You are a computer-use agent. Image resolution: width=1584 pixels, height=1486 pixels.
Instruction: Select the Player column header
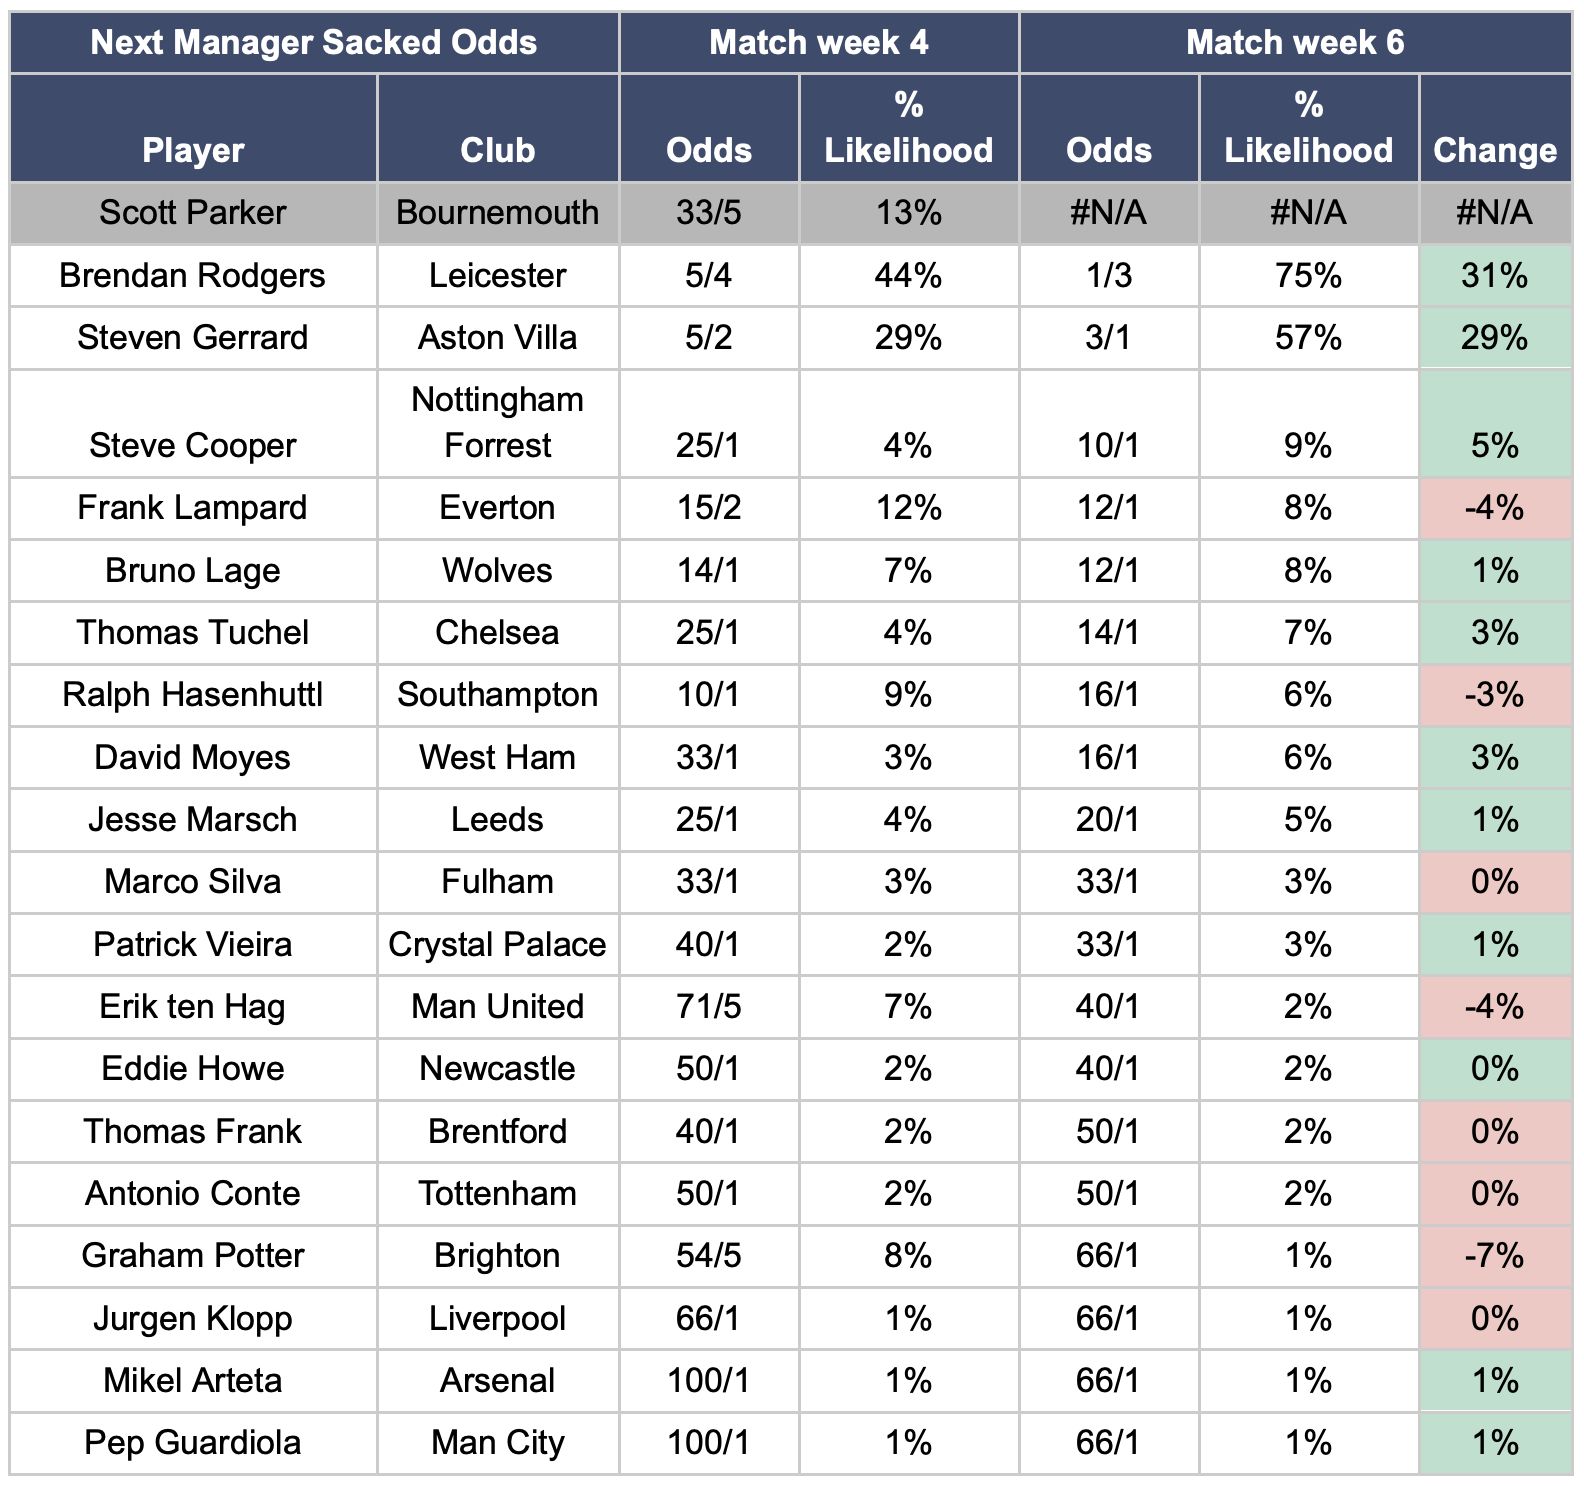pyautogui.click(x=193, y=150)
